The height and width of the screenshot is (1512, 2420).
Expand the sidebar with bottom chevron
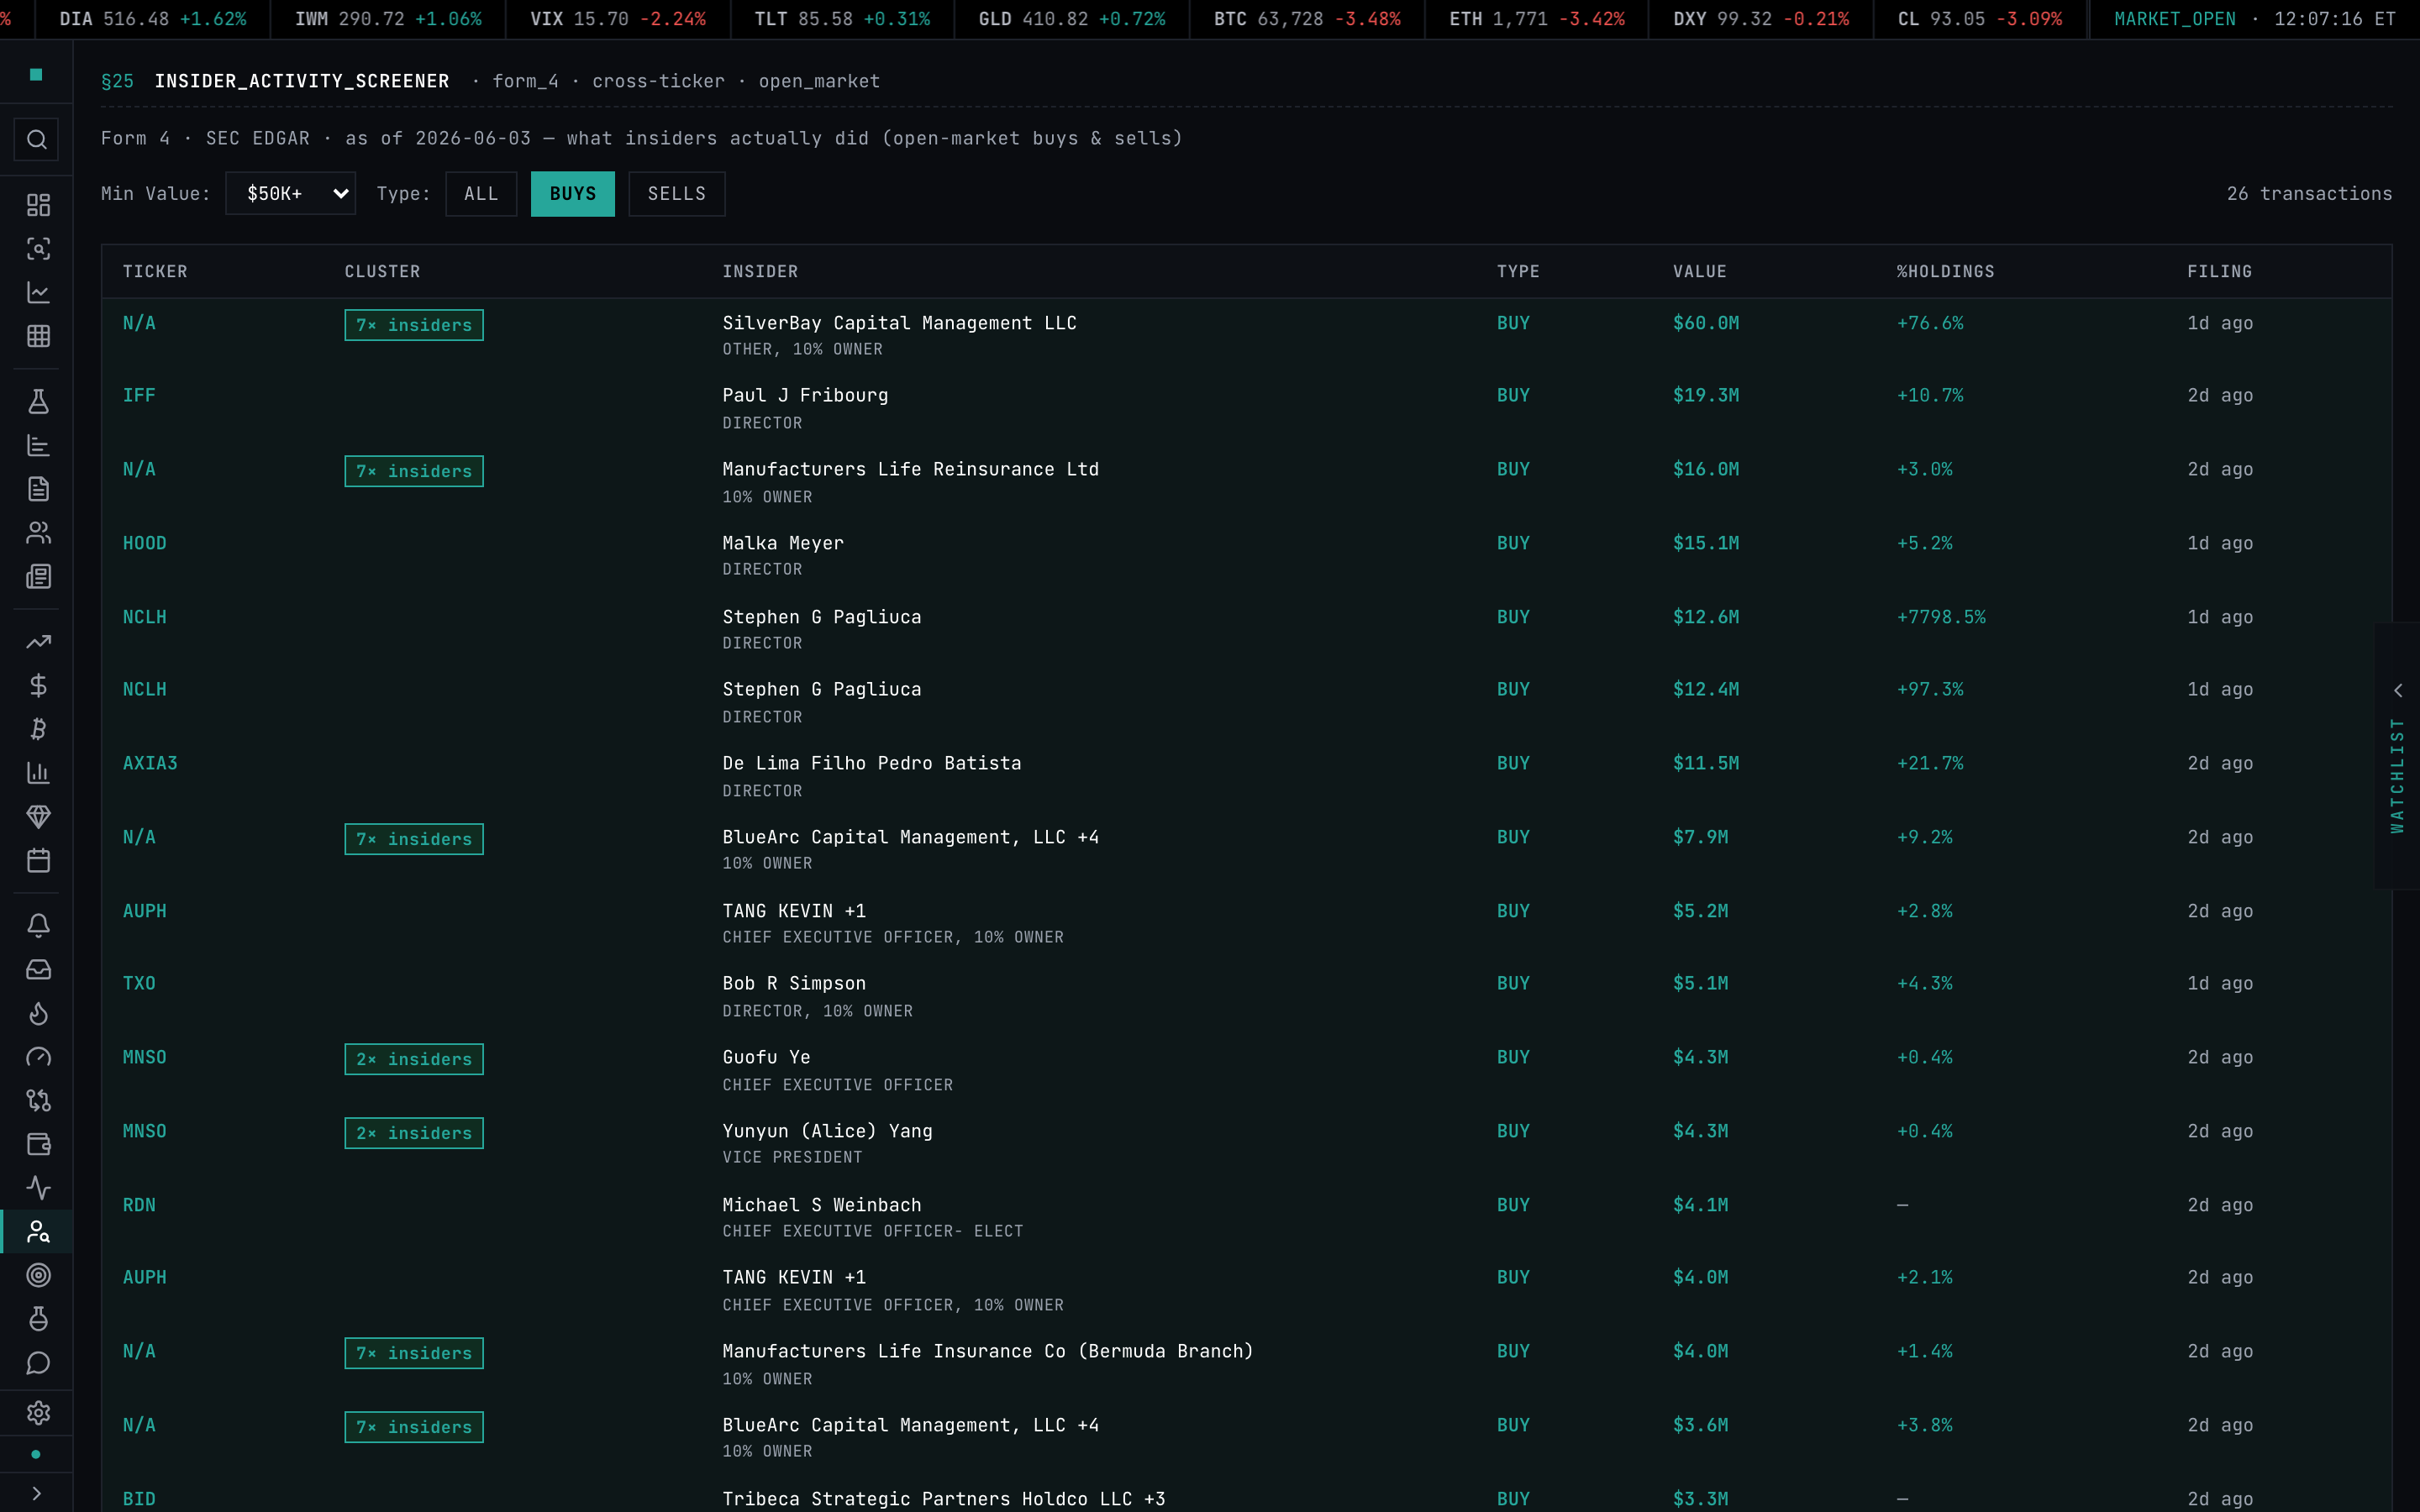point(37,1494)
